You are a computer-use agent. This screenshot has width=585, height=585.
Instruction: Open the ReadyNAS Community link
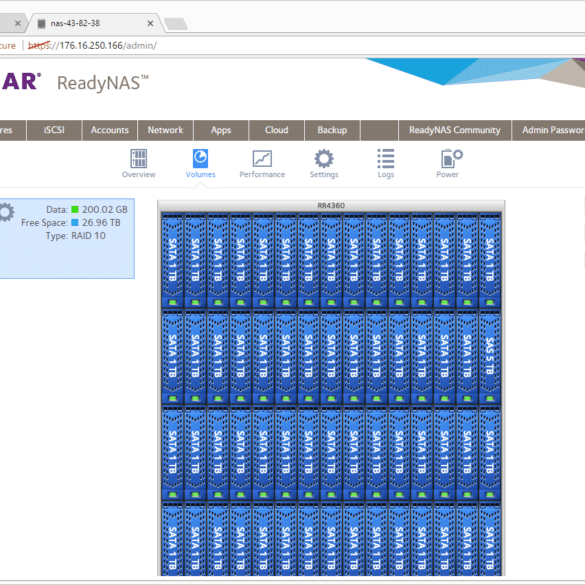pos(455,130)
